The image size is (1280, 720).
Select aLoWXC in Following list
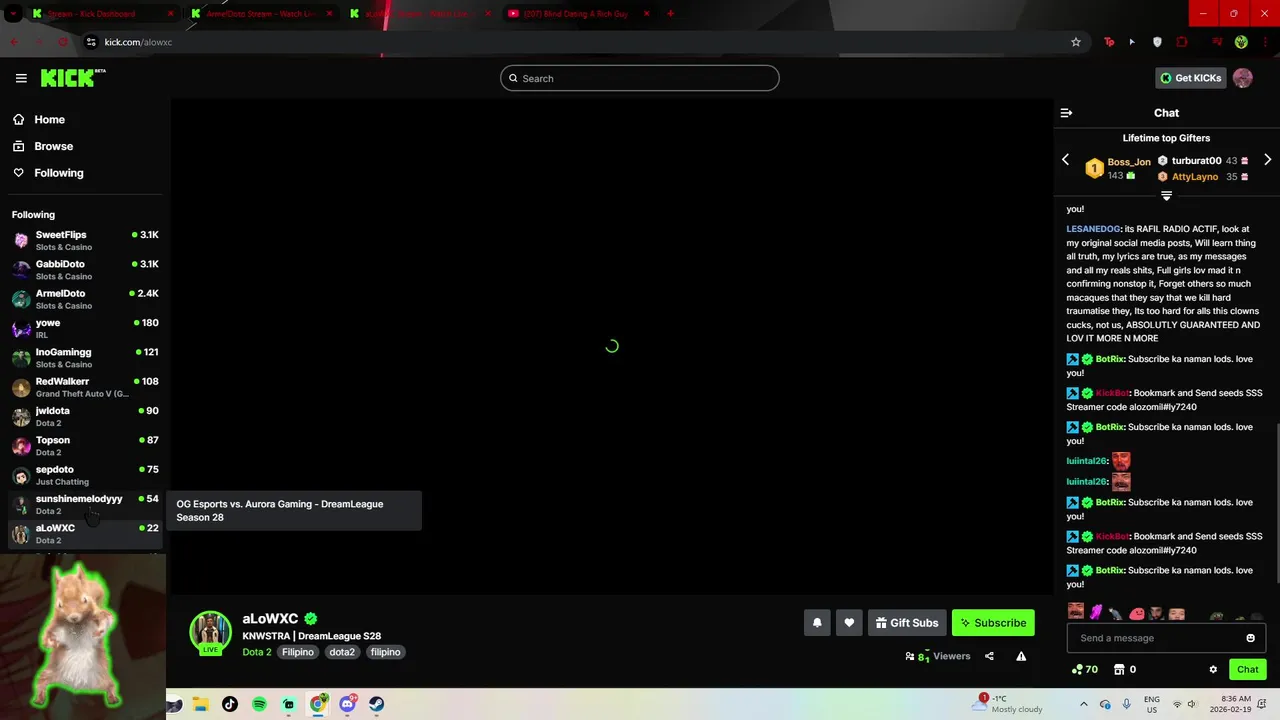[84, 533]
